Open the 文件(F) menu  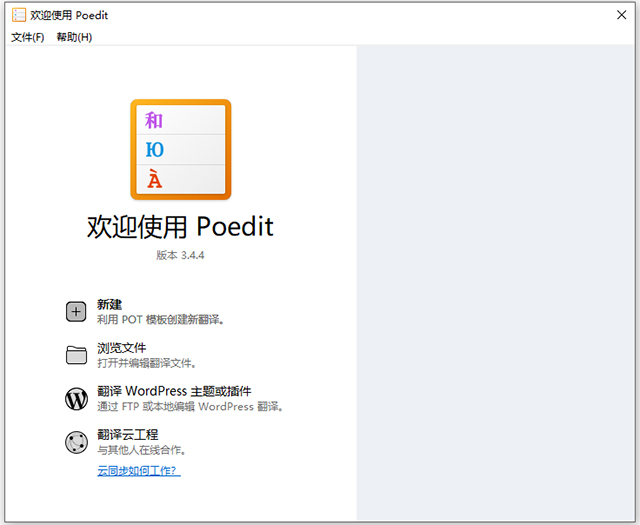point(27,37)
